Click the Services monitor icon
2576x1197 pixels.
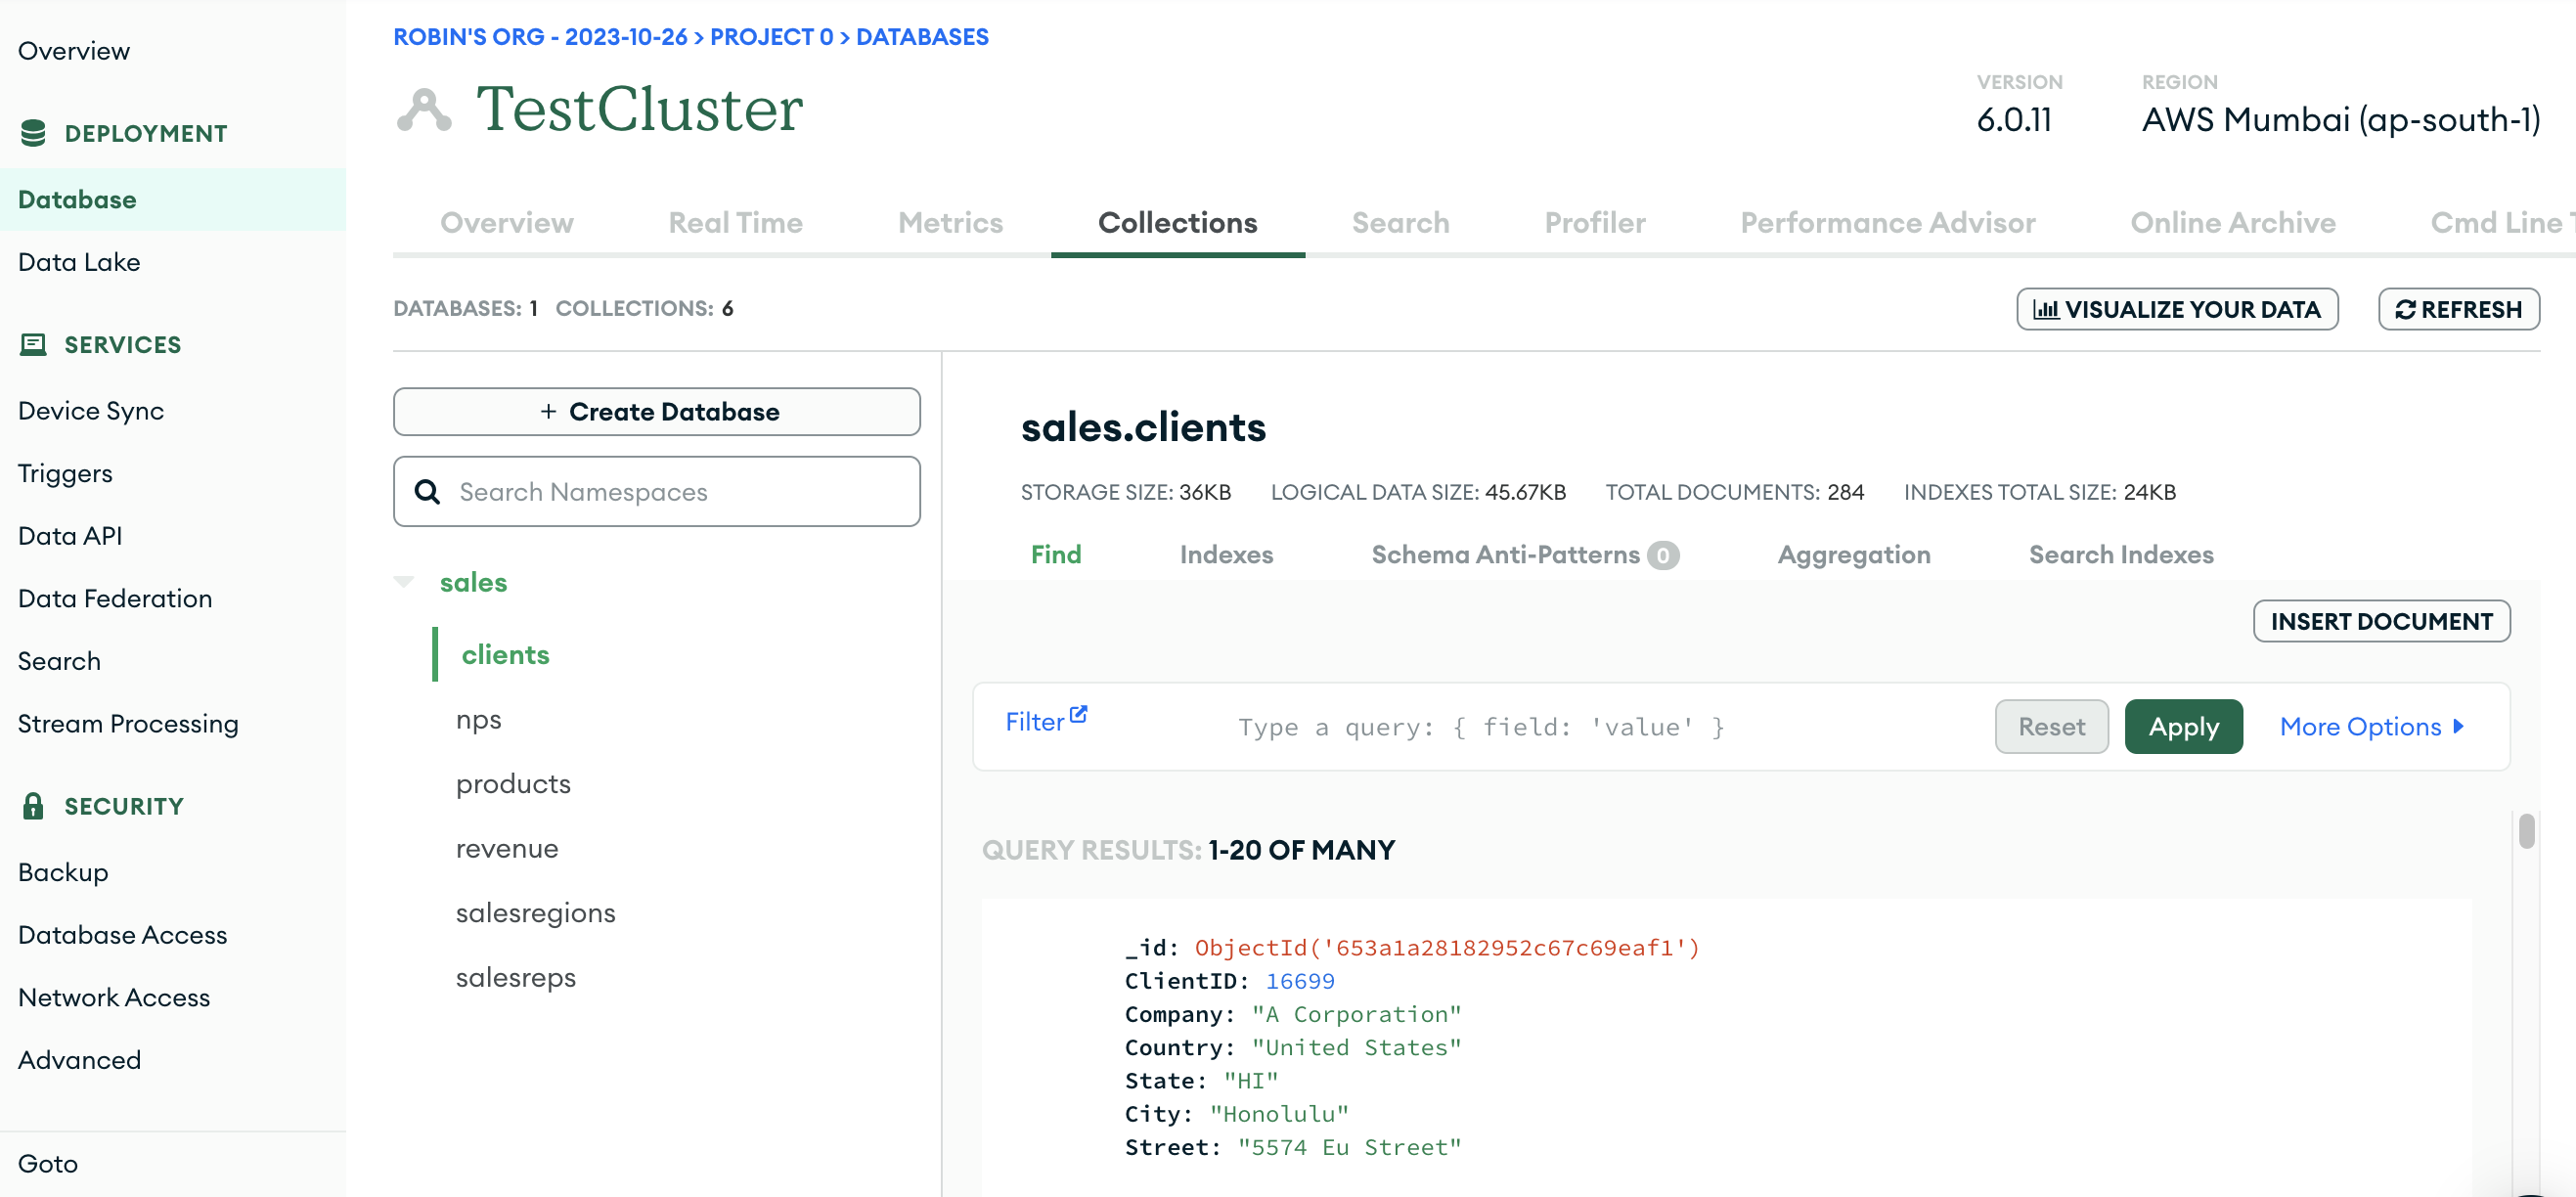pyautogui.click(x=33, y=345)
